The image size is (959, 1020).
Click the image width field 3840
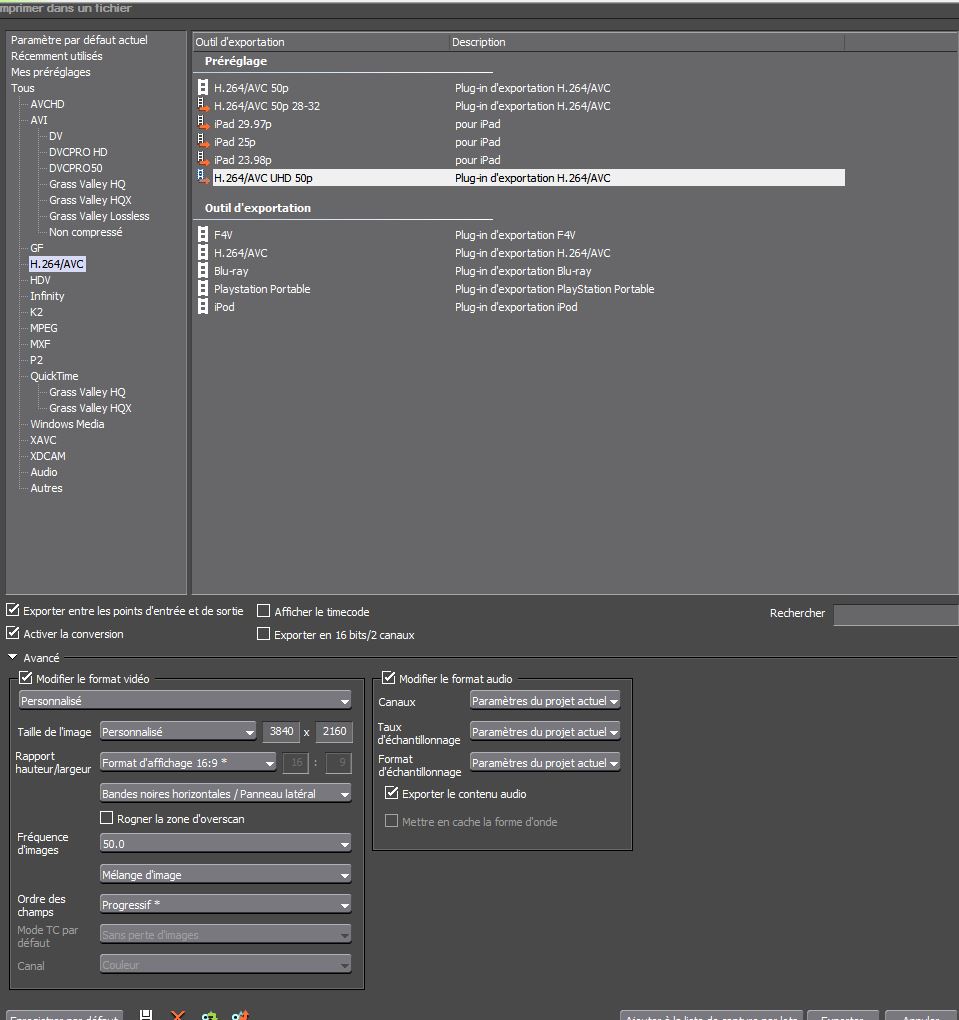click(281, 731)
